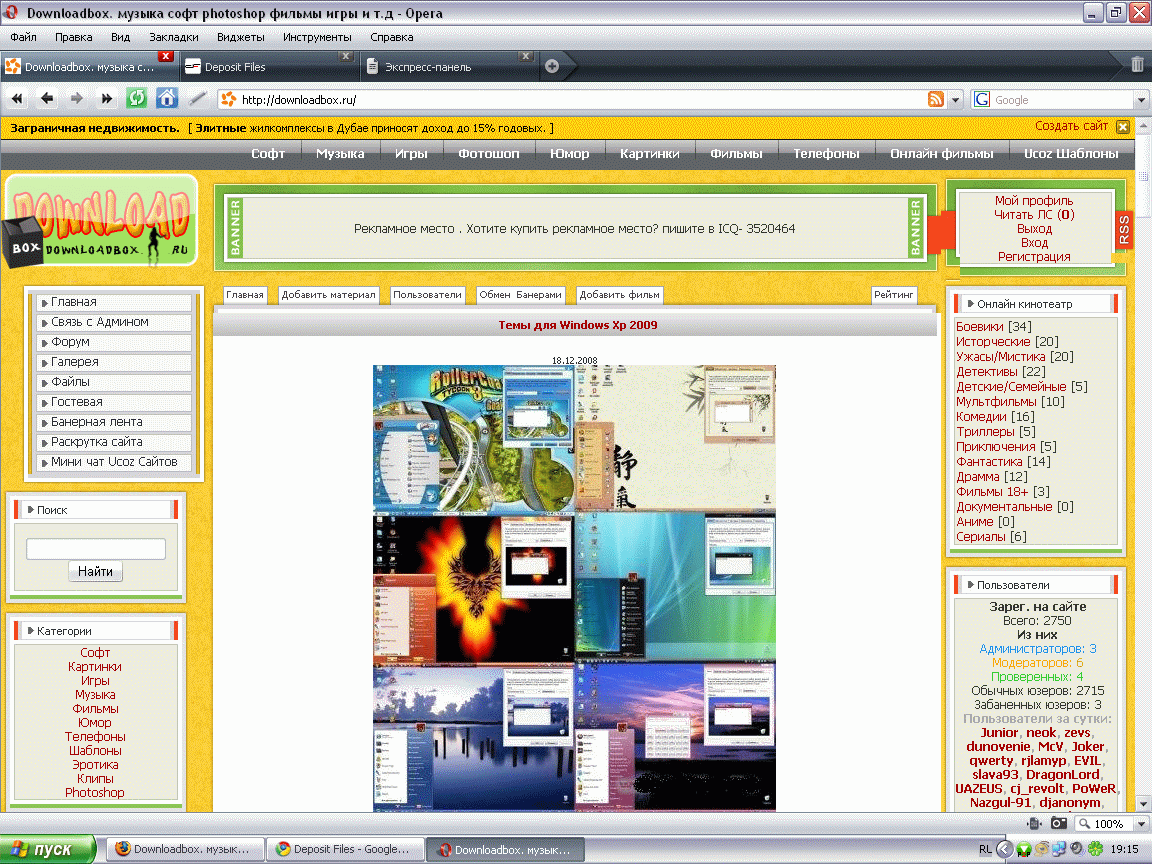Click the Forward arrow in toolbar
This screenshot has width=1152, height=864.
point(76,98)
